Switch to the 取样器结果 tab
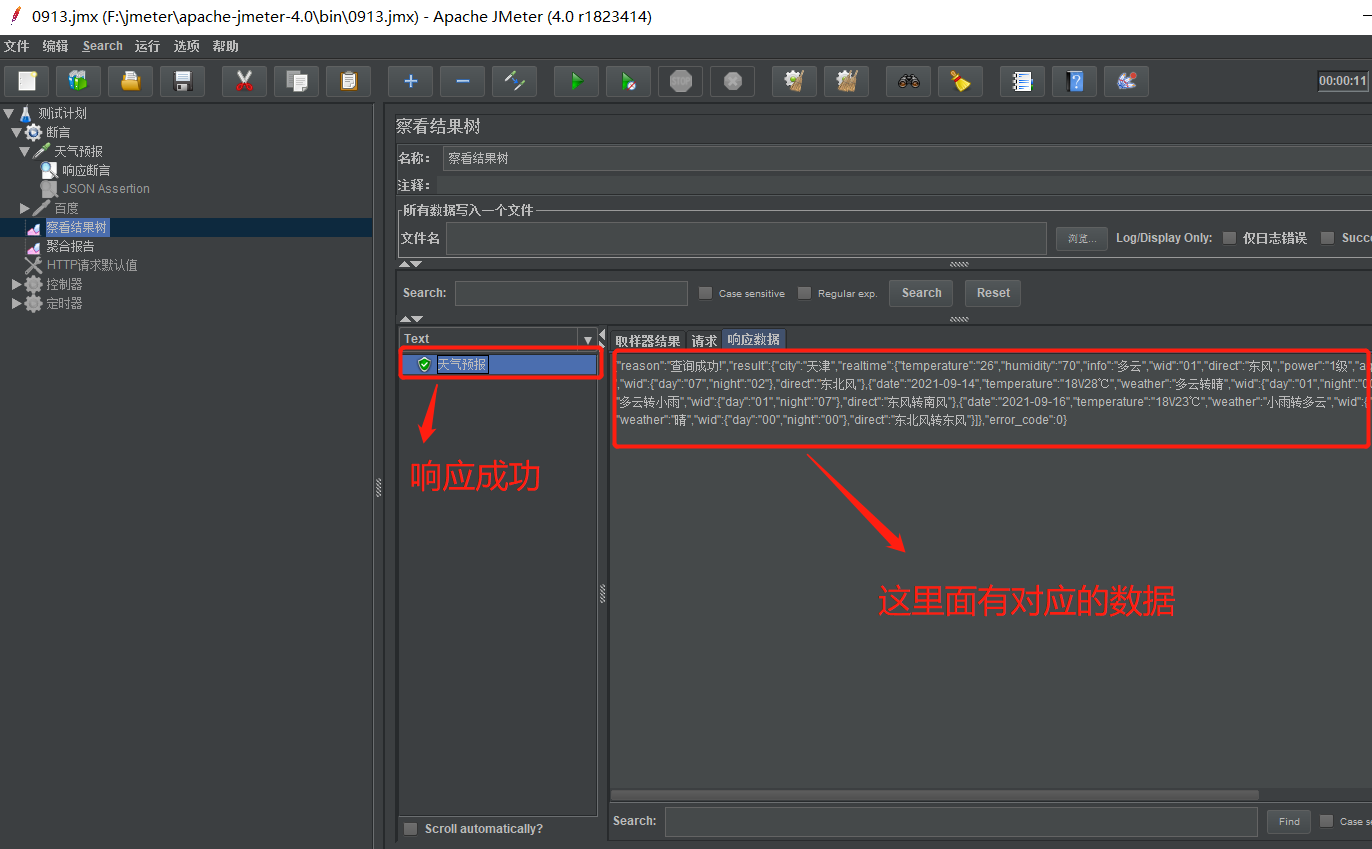Viewport: 1372px width, 849px height. 647,341
